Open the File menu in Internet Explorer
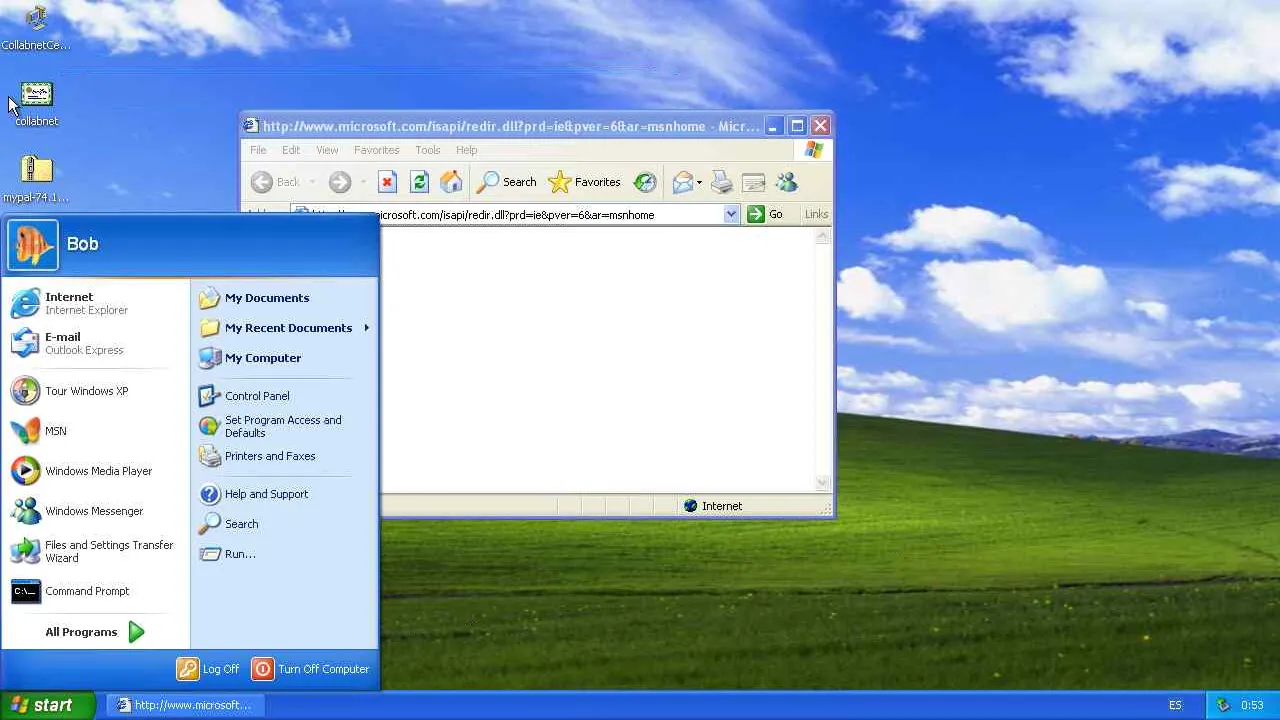Screen dimensions: 1280x720 click(258, 150)
